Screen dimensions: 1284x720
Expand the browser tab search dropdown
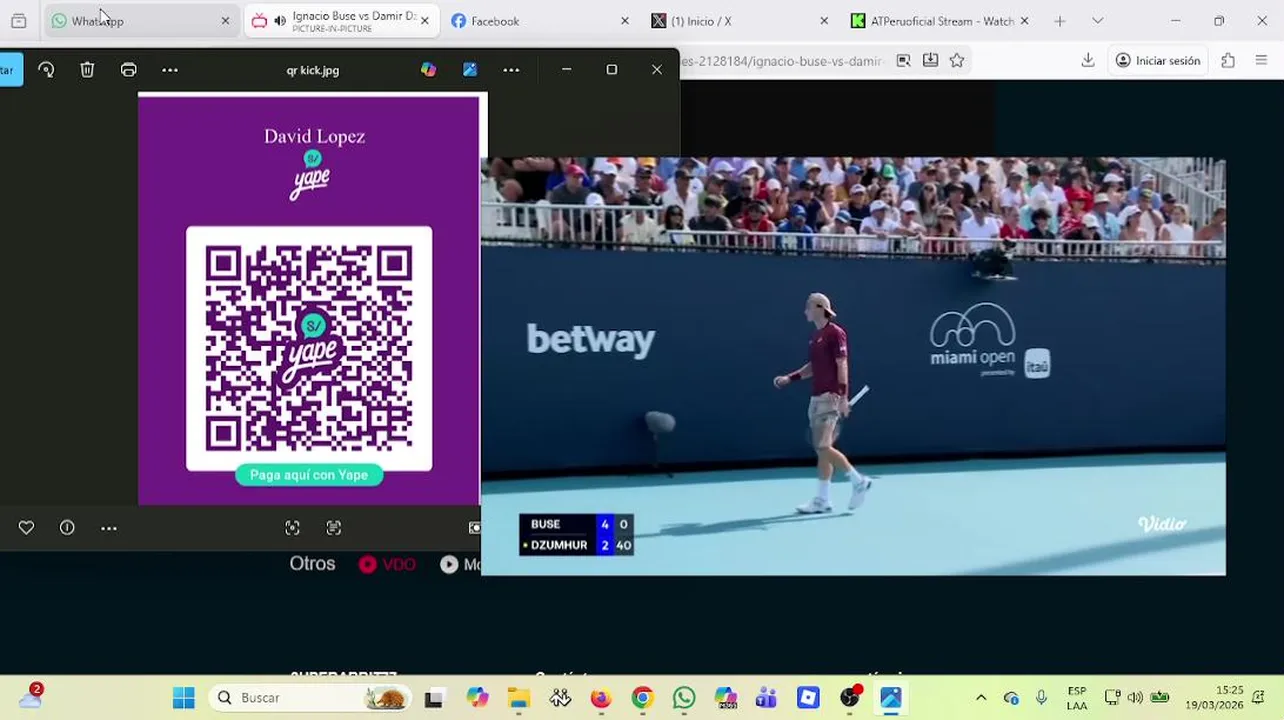1097,21
